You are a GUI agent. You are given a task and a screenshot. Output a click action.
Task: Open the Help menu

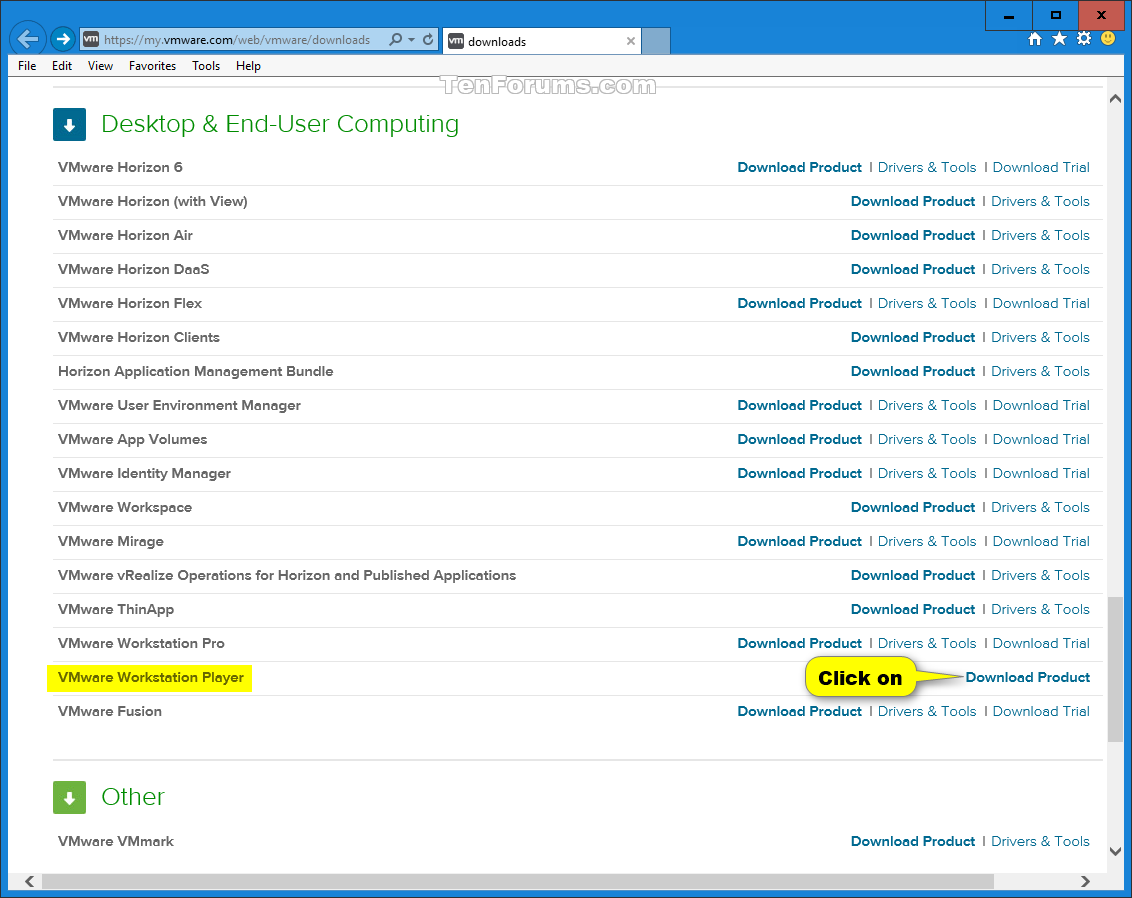tap(248, 66)
